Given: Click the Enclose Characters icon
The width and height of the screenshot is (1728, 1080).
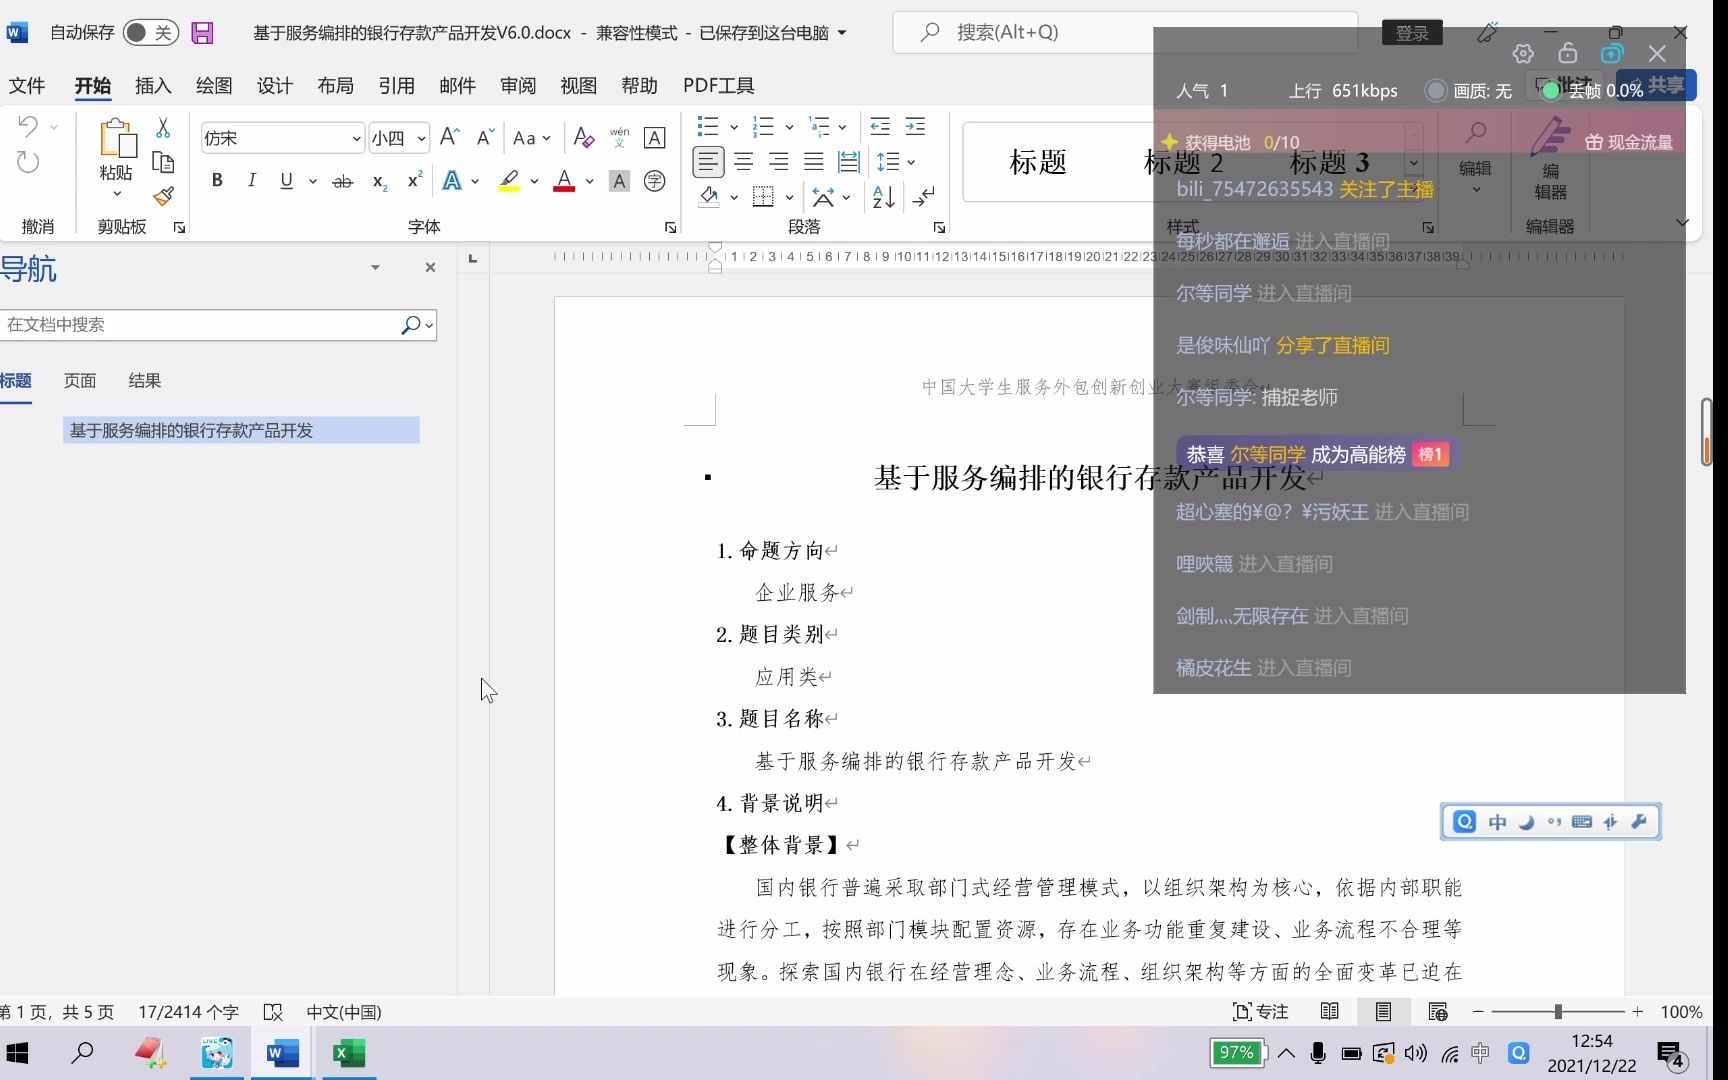Looking at the screenshot, I should coord(655,181).
